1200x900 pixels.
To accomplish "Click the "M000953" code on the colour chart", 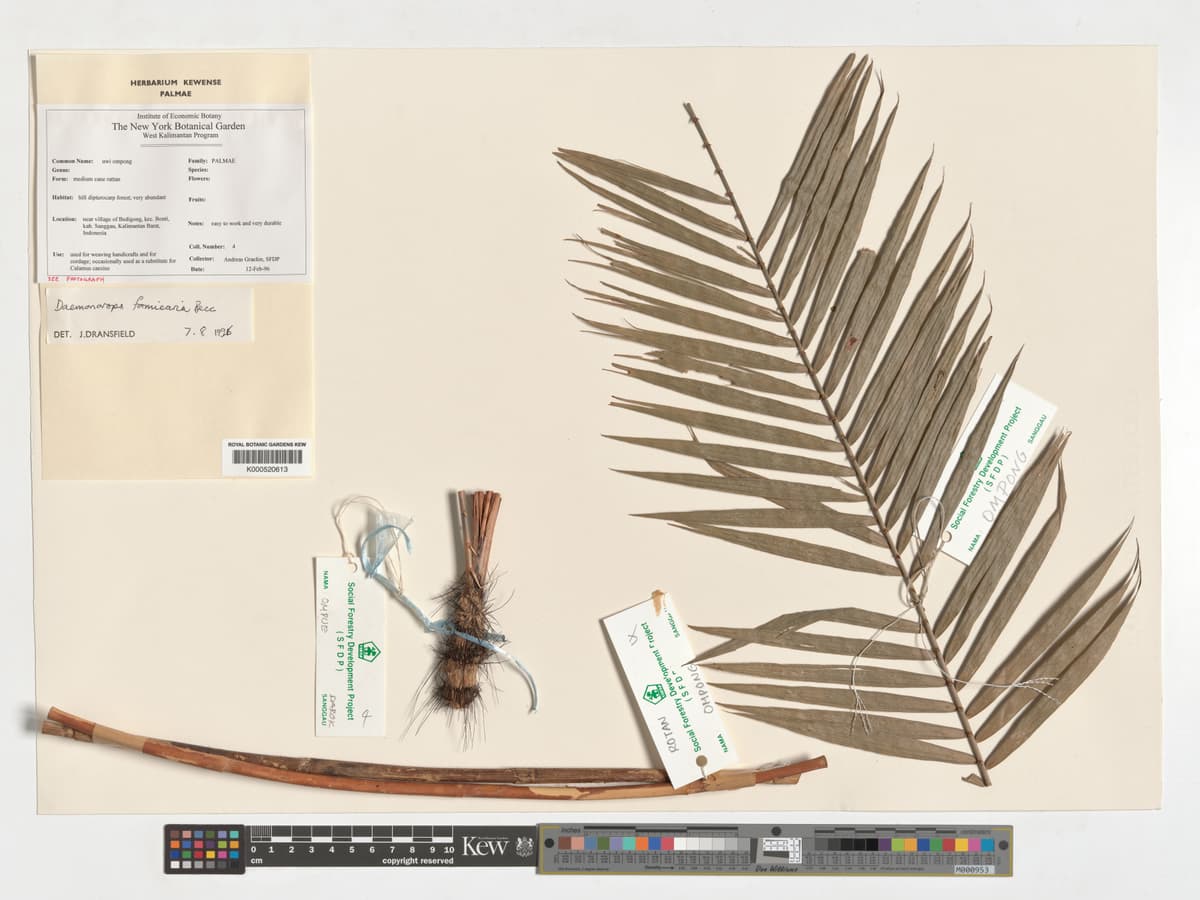I will 973,869.
